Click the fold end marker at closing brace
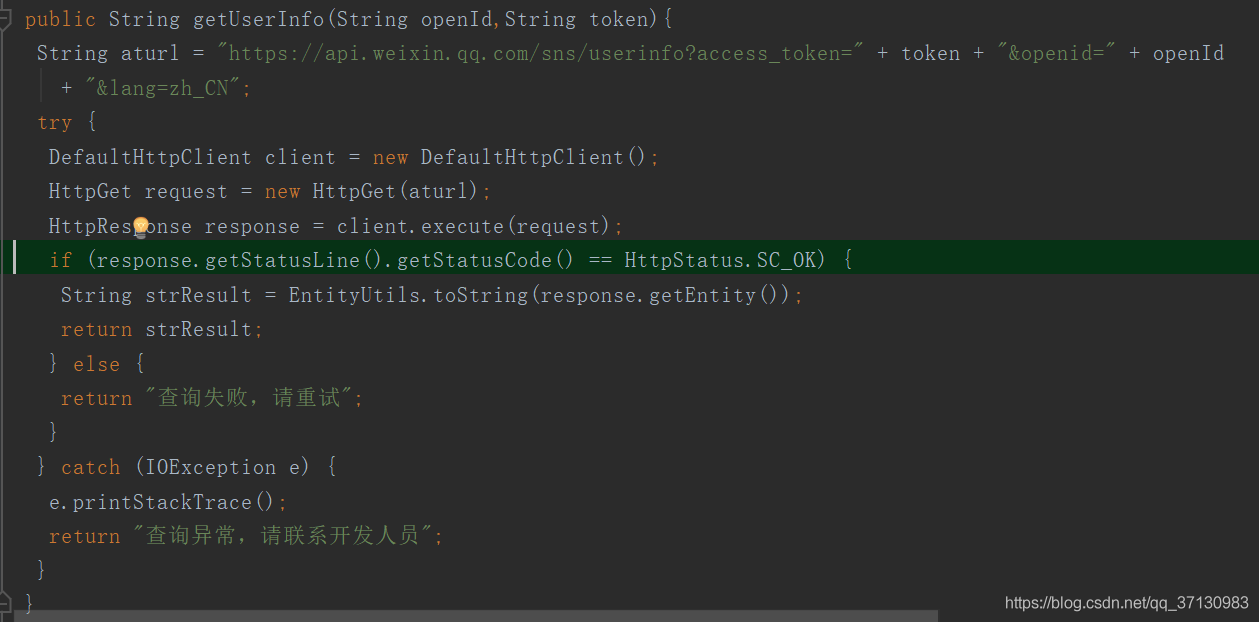 coord(5,603)
